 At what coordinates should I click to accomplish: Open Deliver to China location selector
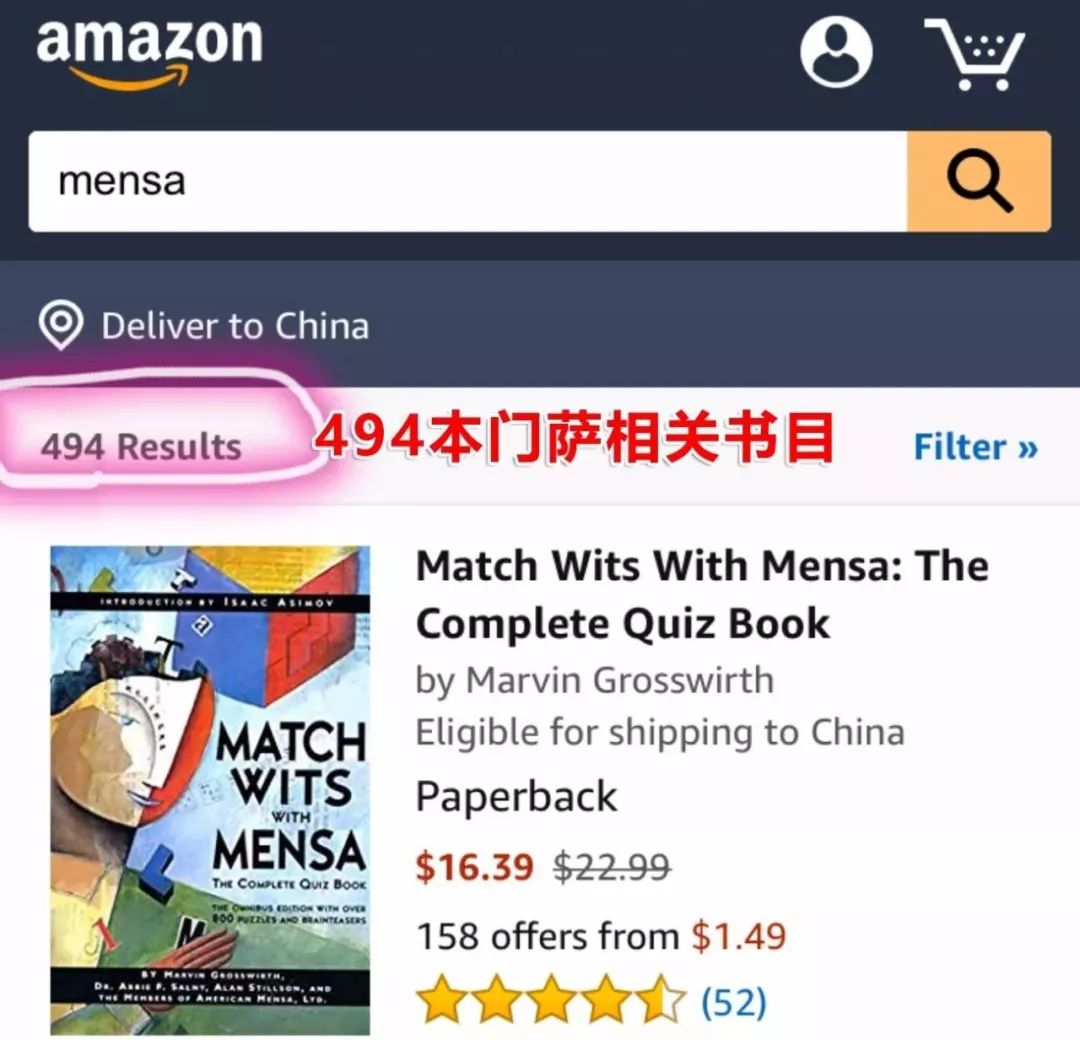pyautogui.click(x=204, y=325)
